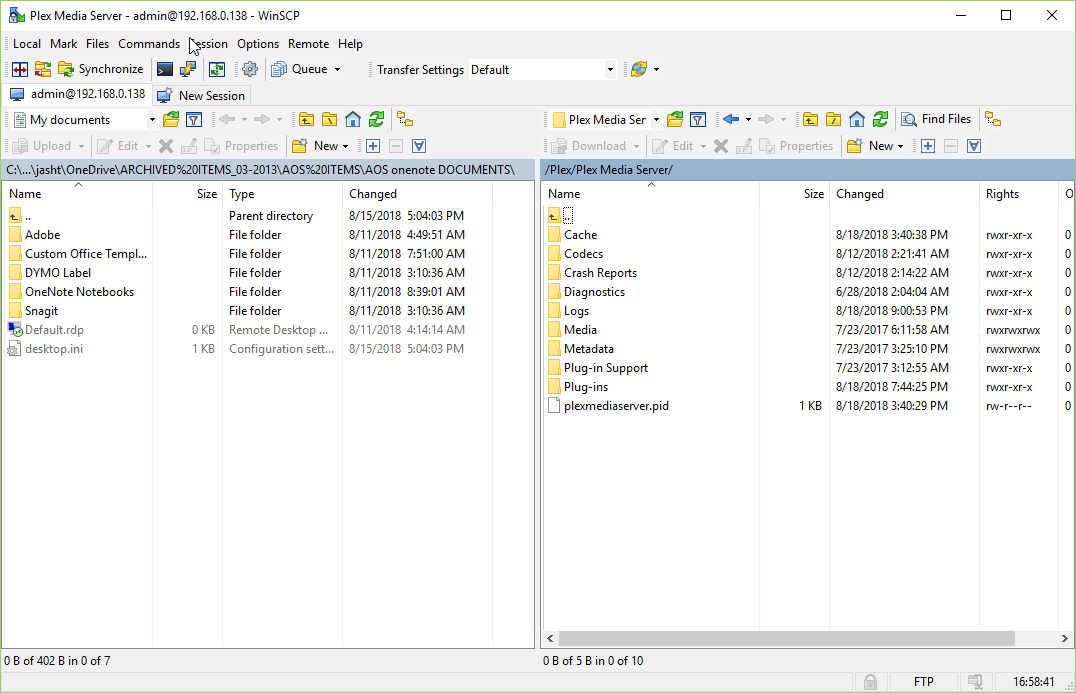Go to local home directory icon
This screenshot has width=1076, height=693.
(353, 119)
